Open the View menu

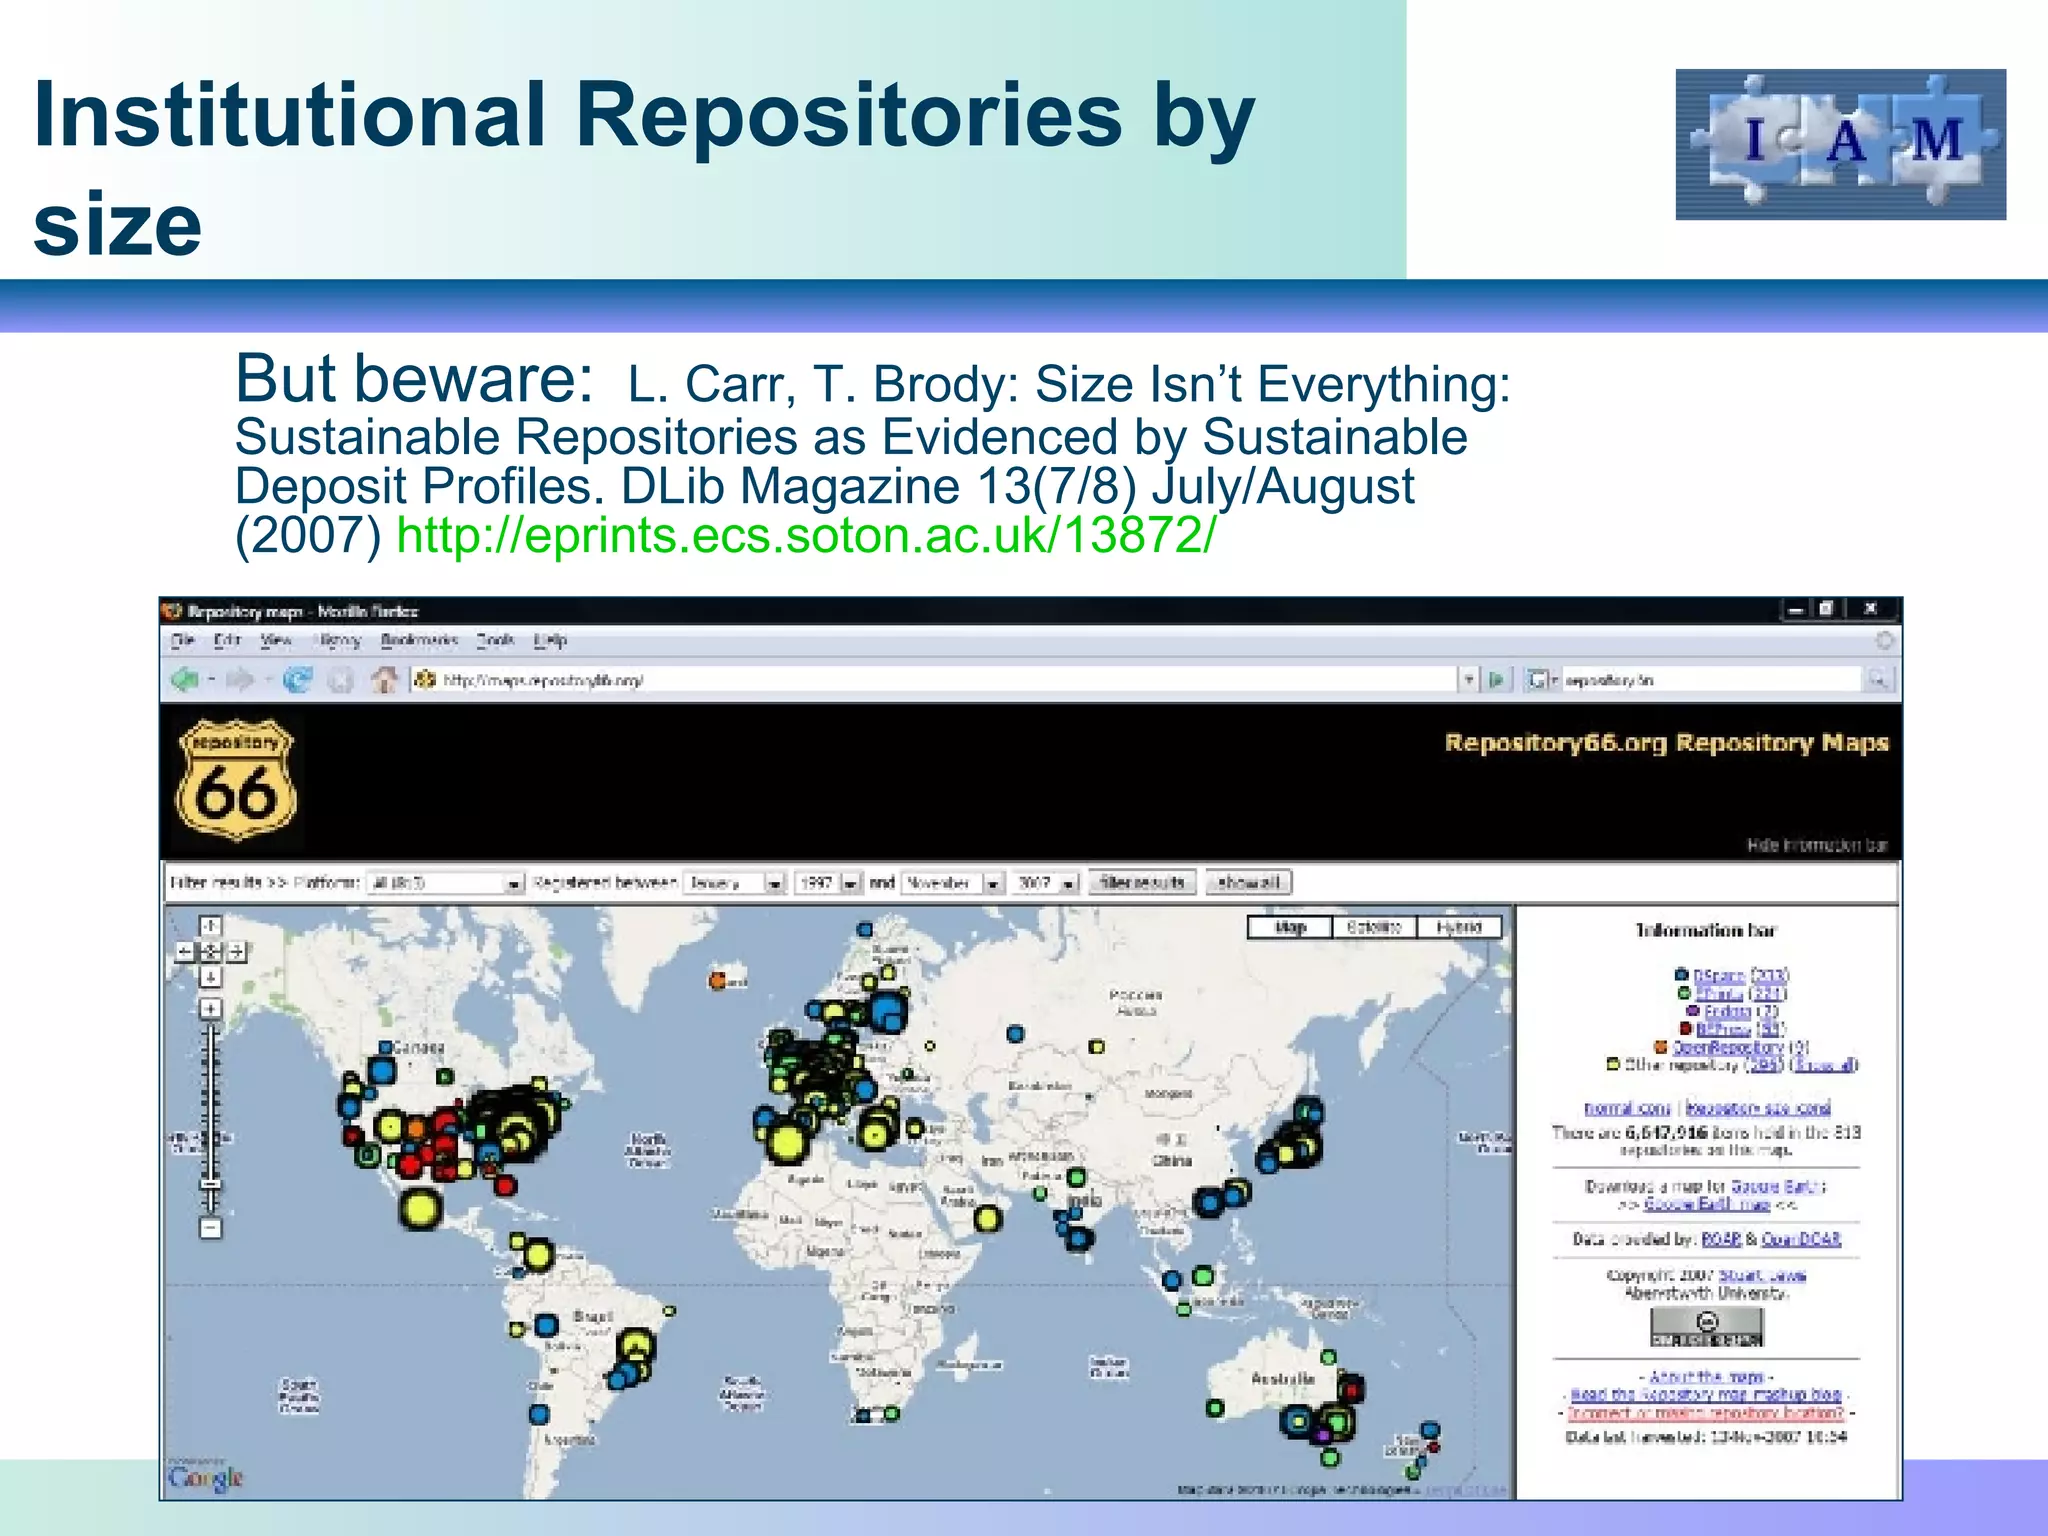coord(276,640)
